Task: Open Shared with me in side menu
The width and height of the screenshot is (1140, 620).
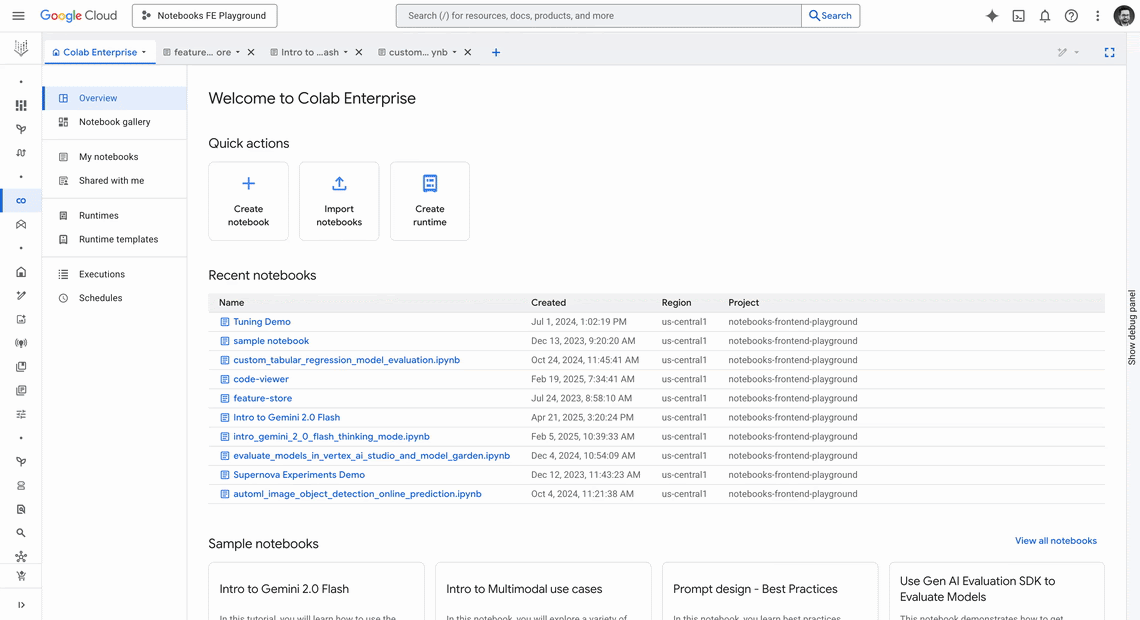Action: (114, 180)
